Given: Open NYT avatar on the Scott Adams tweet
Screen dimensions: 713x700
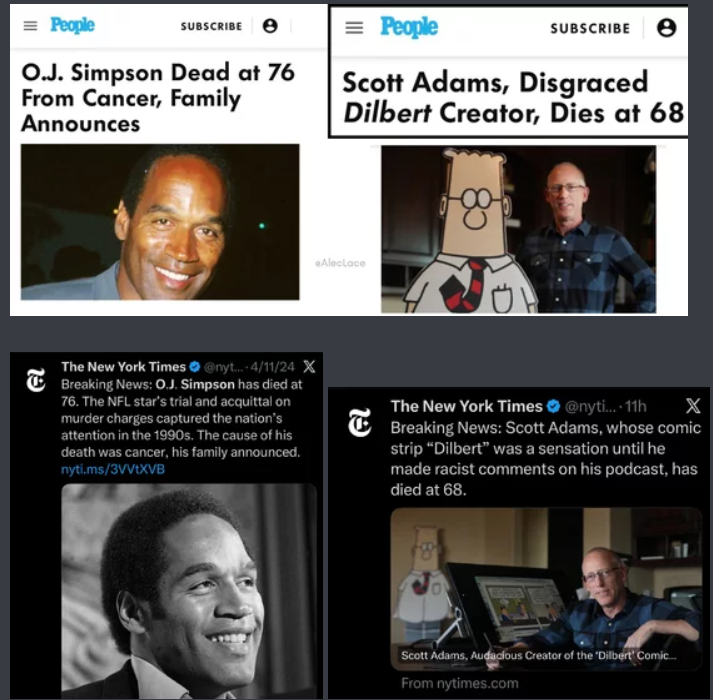Looking at the screenshot, I should tap(360, 423).
